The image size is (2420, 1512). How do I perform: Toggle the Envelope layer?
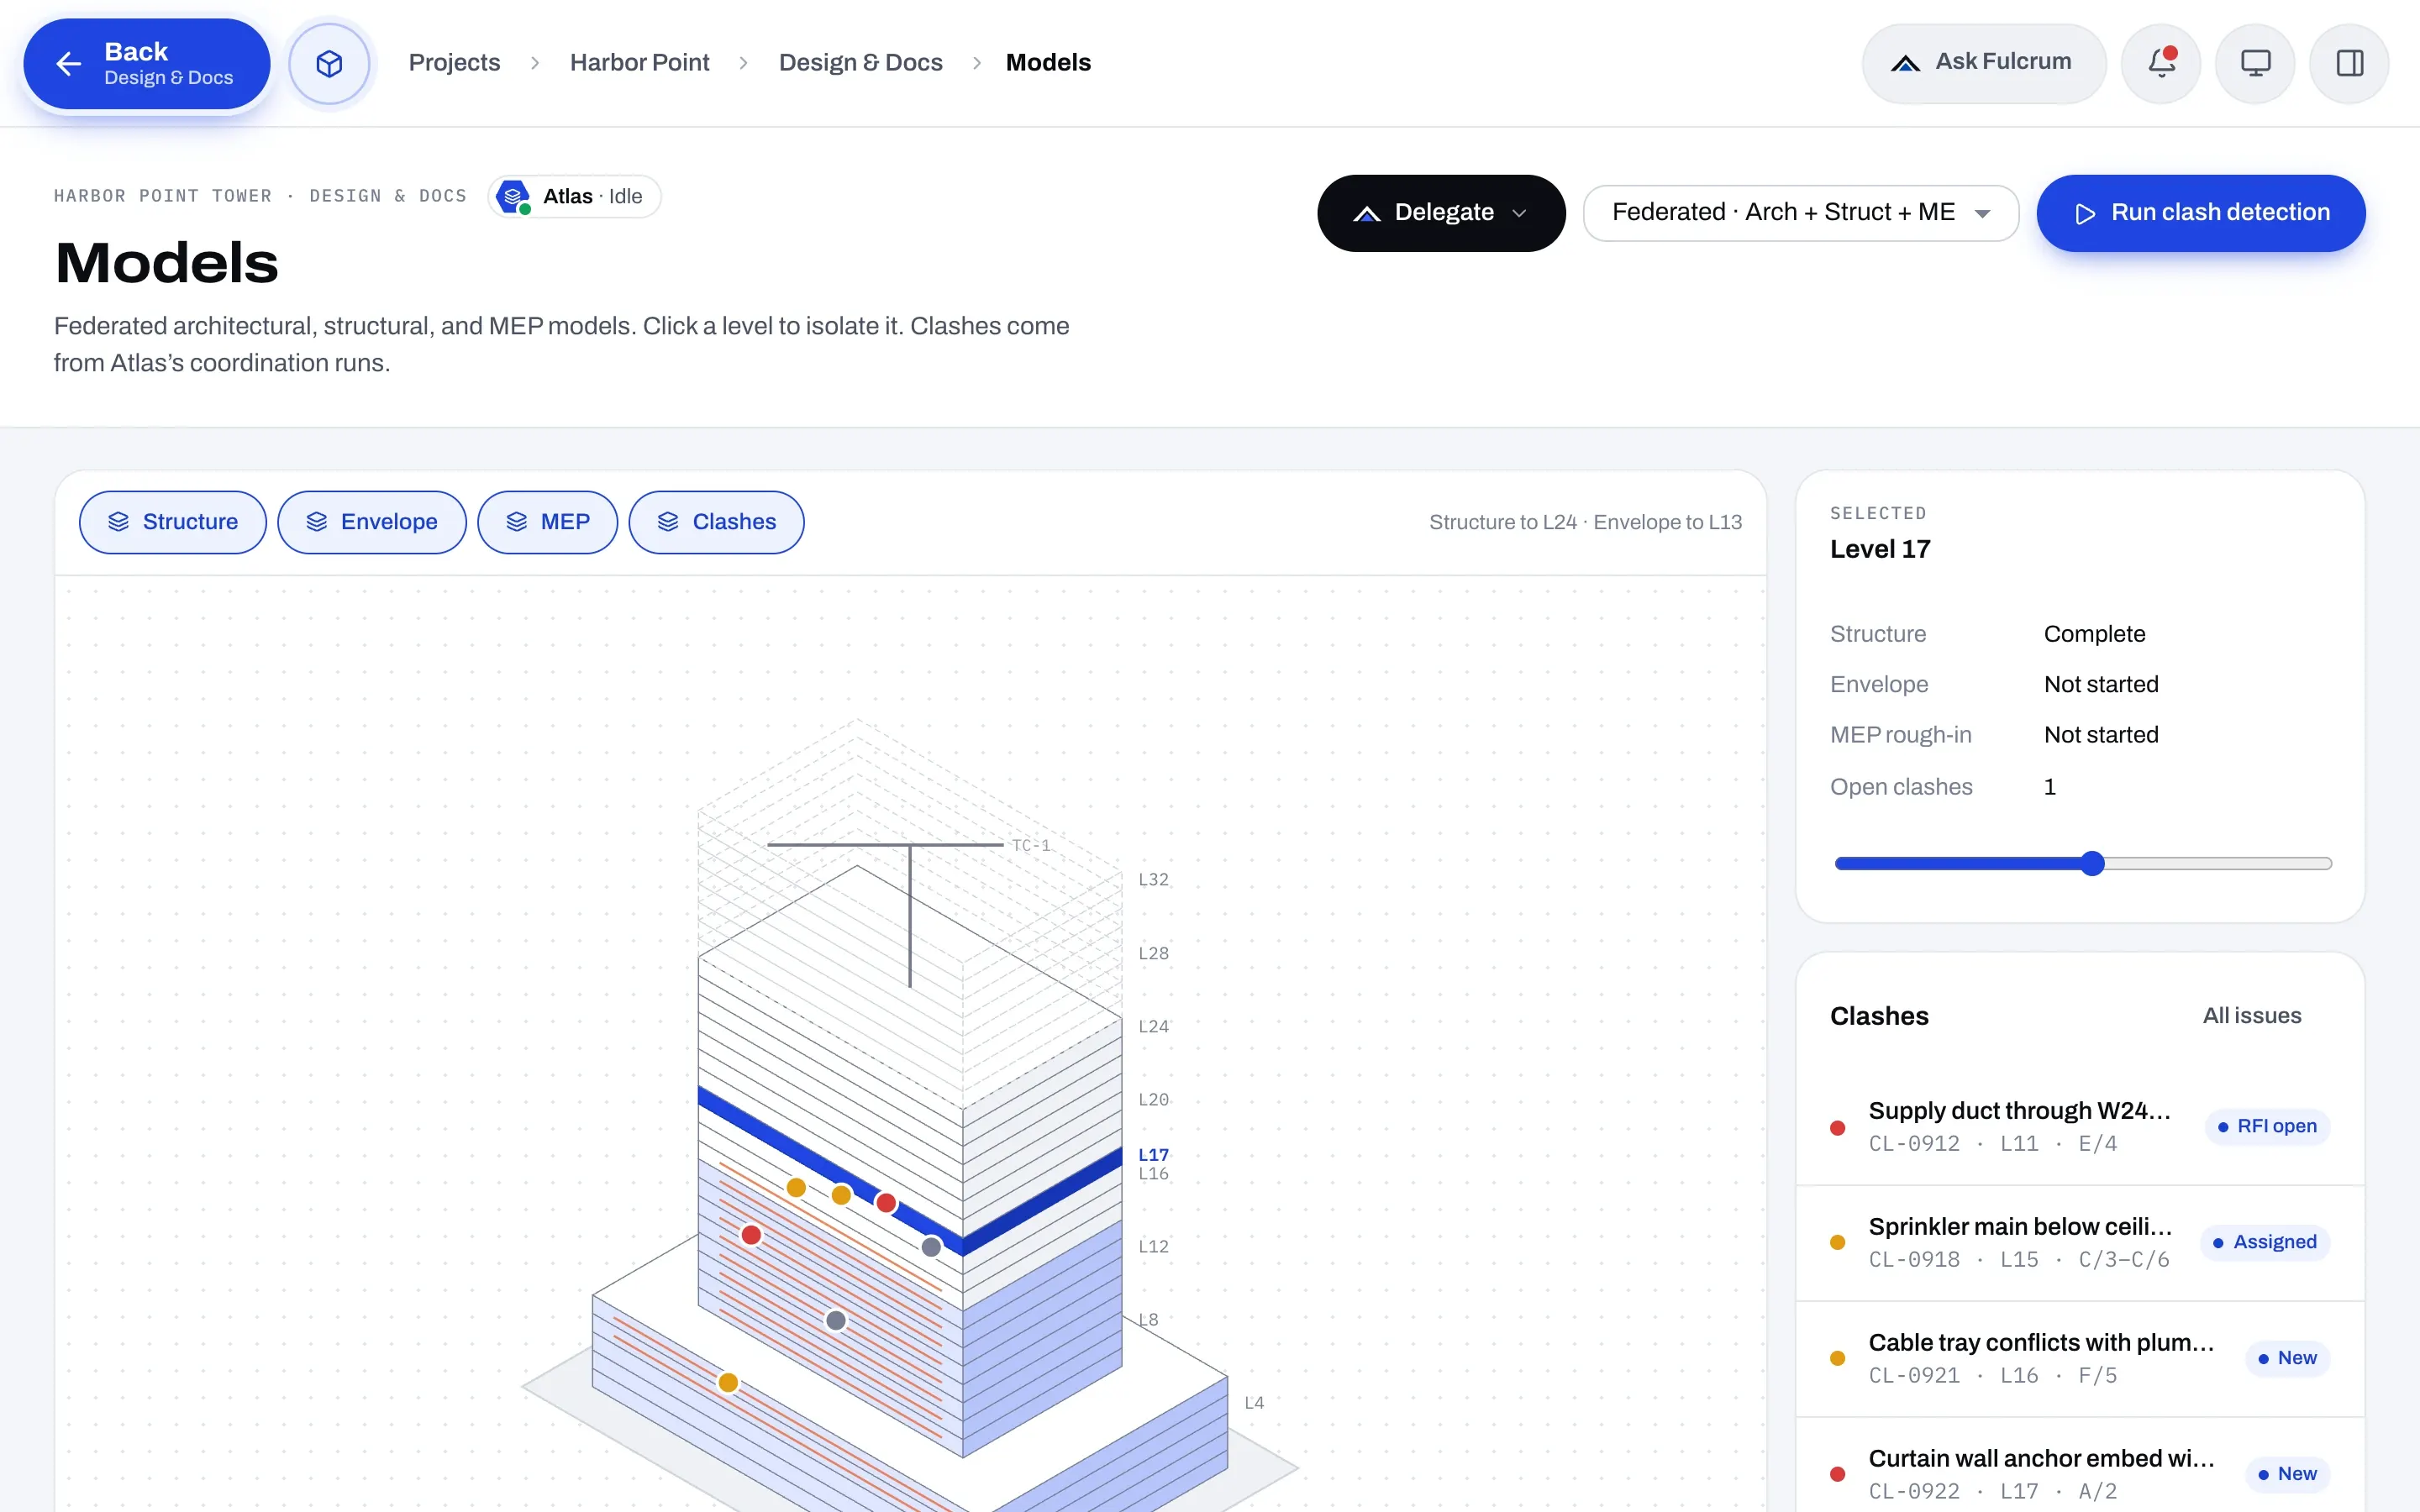point(372,522)
